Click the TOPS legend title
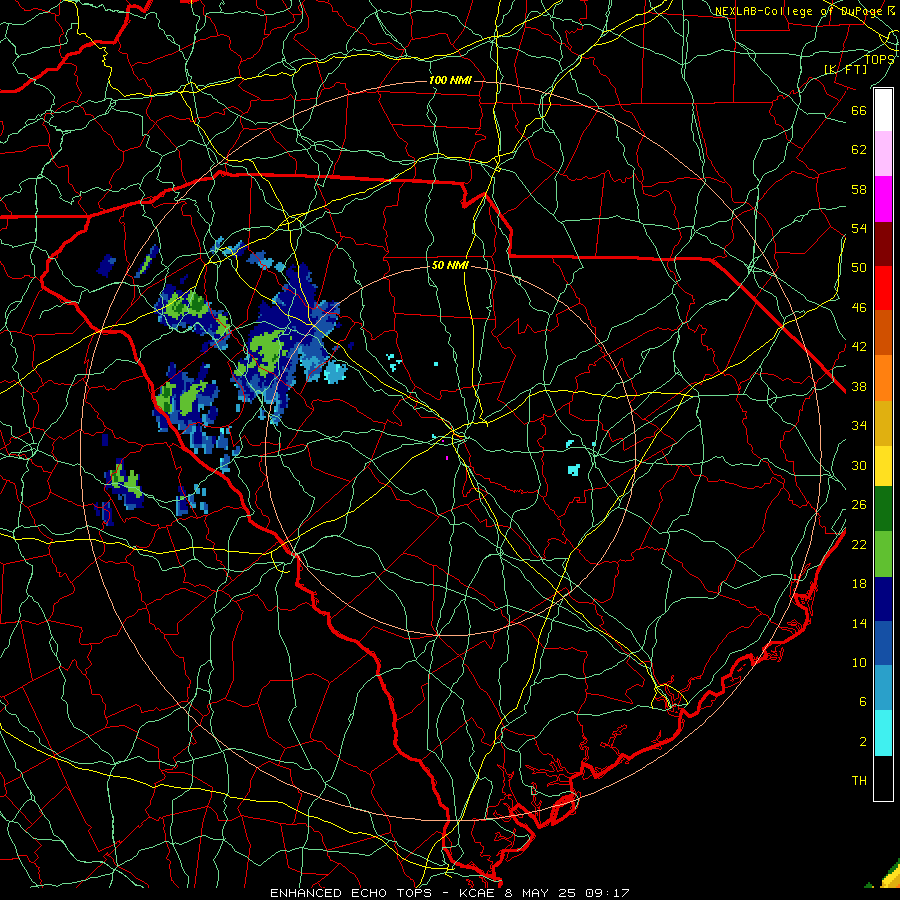This screenshot has height=900, width=900. (879, 59)
